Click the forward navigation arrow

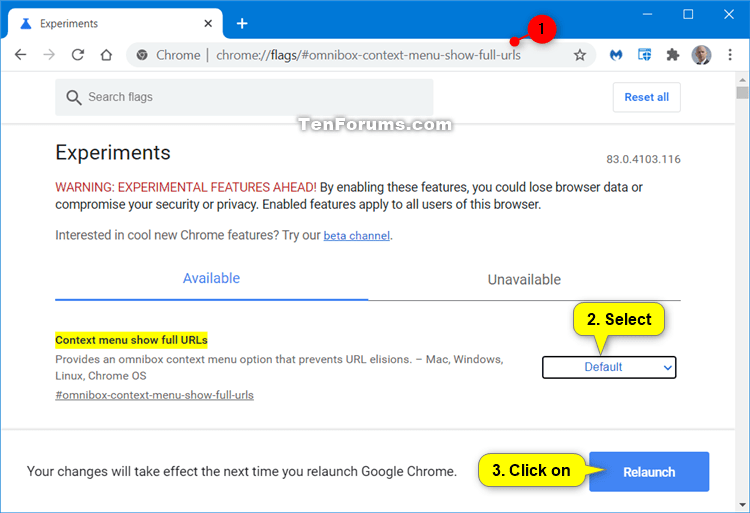[49, 55]
